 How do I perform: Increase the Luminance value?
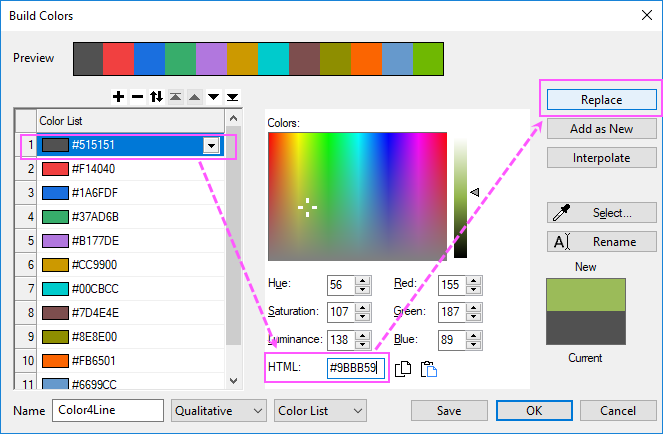tap(362, 335)
